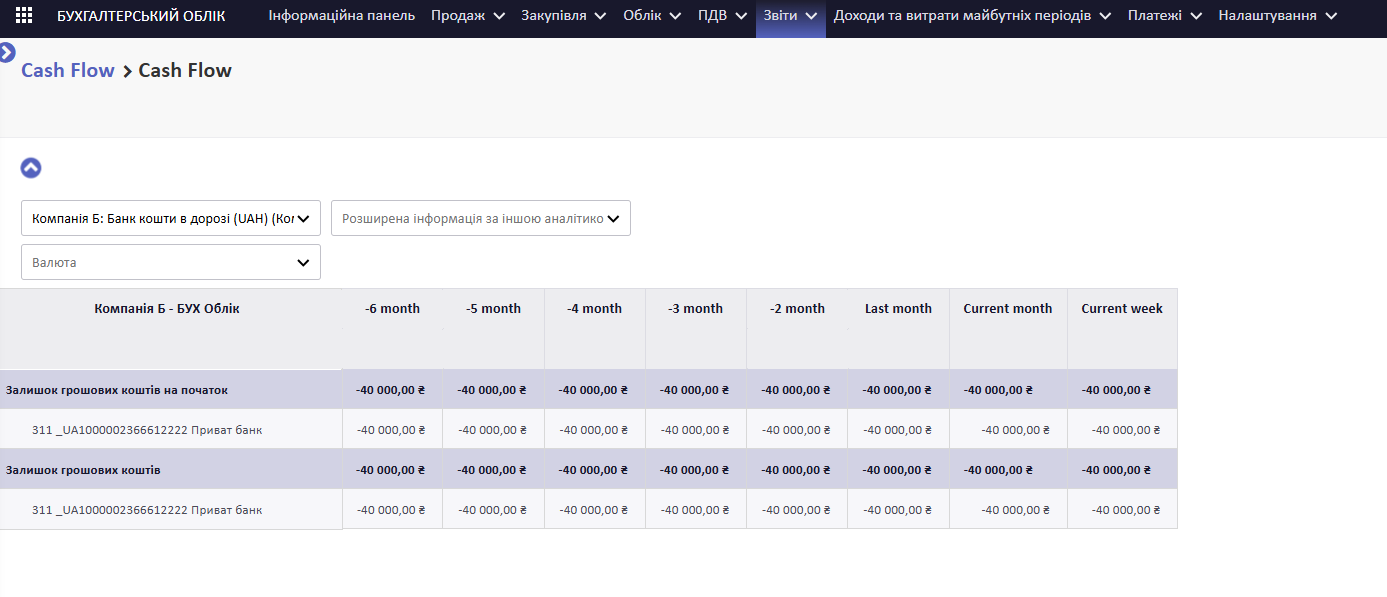This screenshot has width=1387, height=597.
Task: Expand the side panel arrow icon
Action: click(x=7, y=52)
